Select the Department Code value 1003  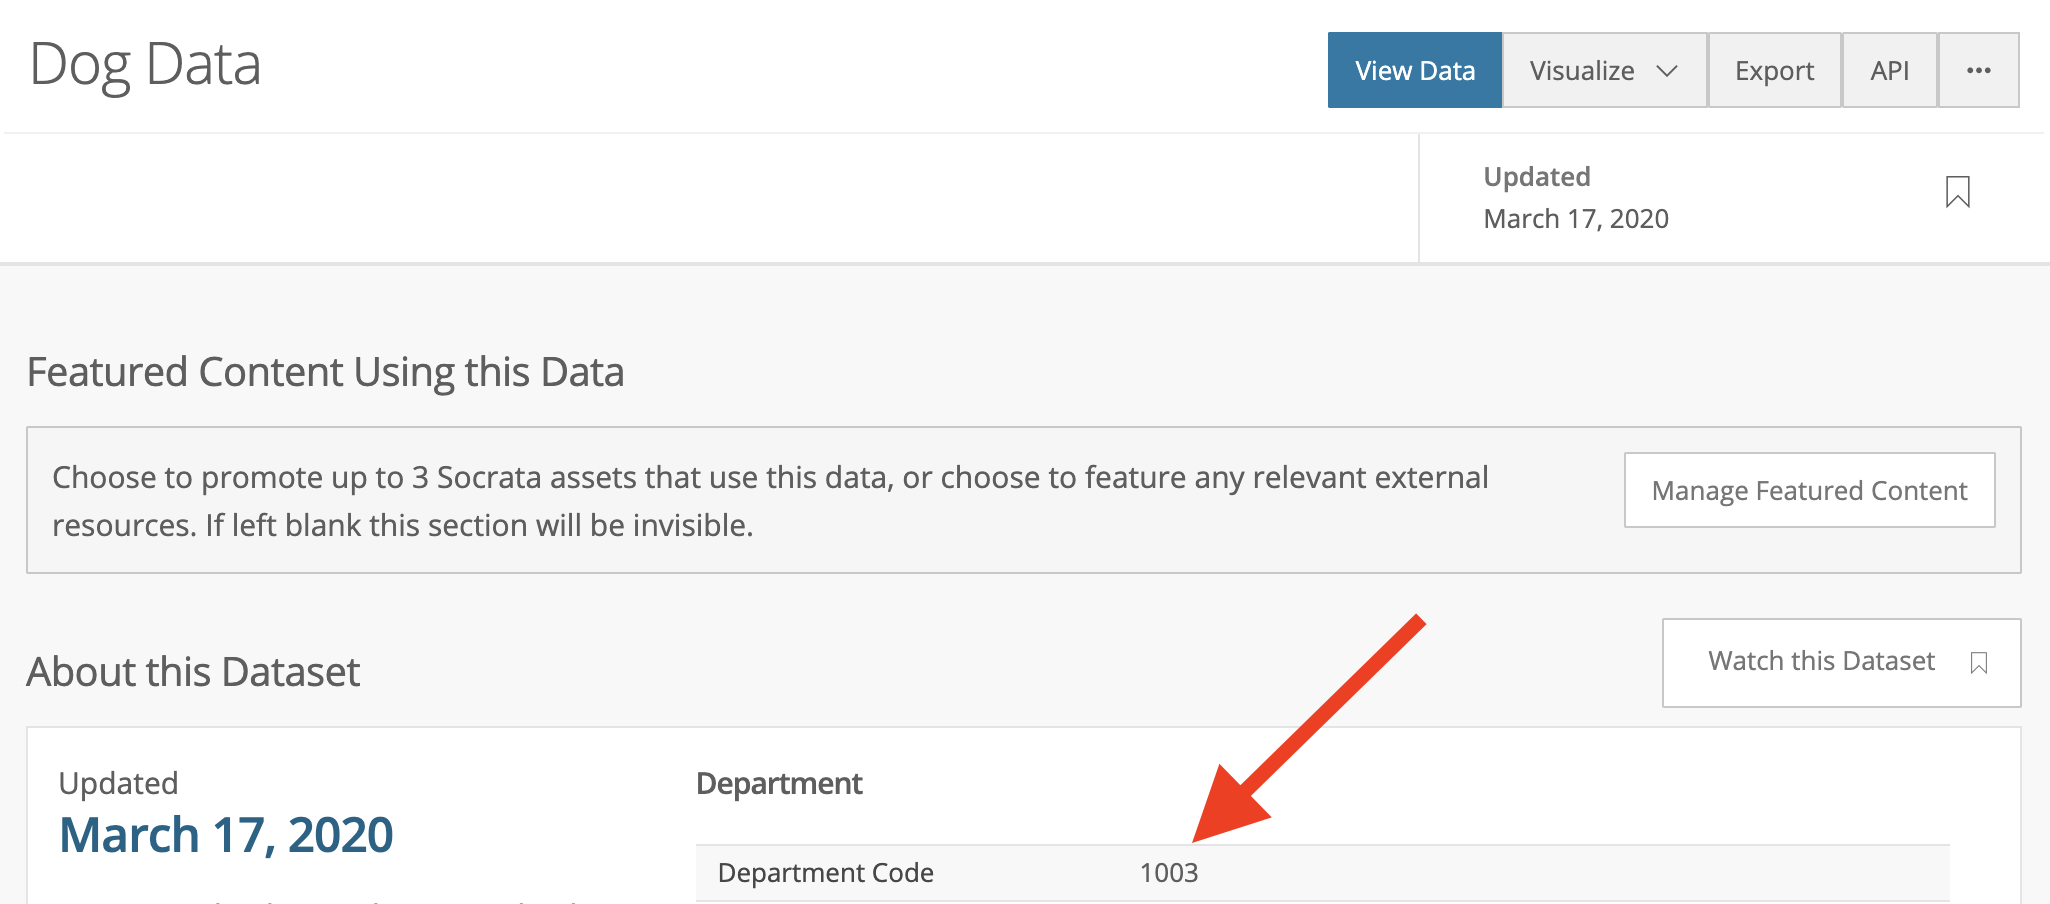pyautogui.click(x=1168, y=873)
